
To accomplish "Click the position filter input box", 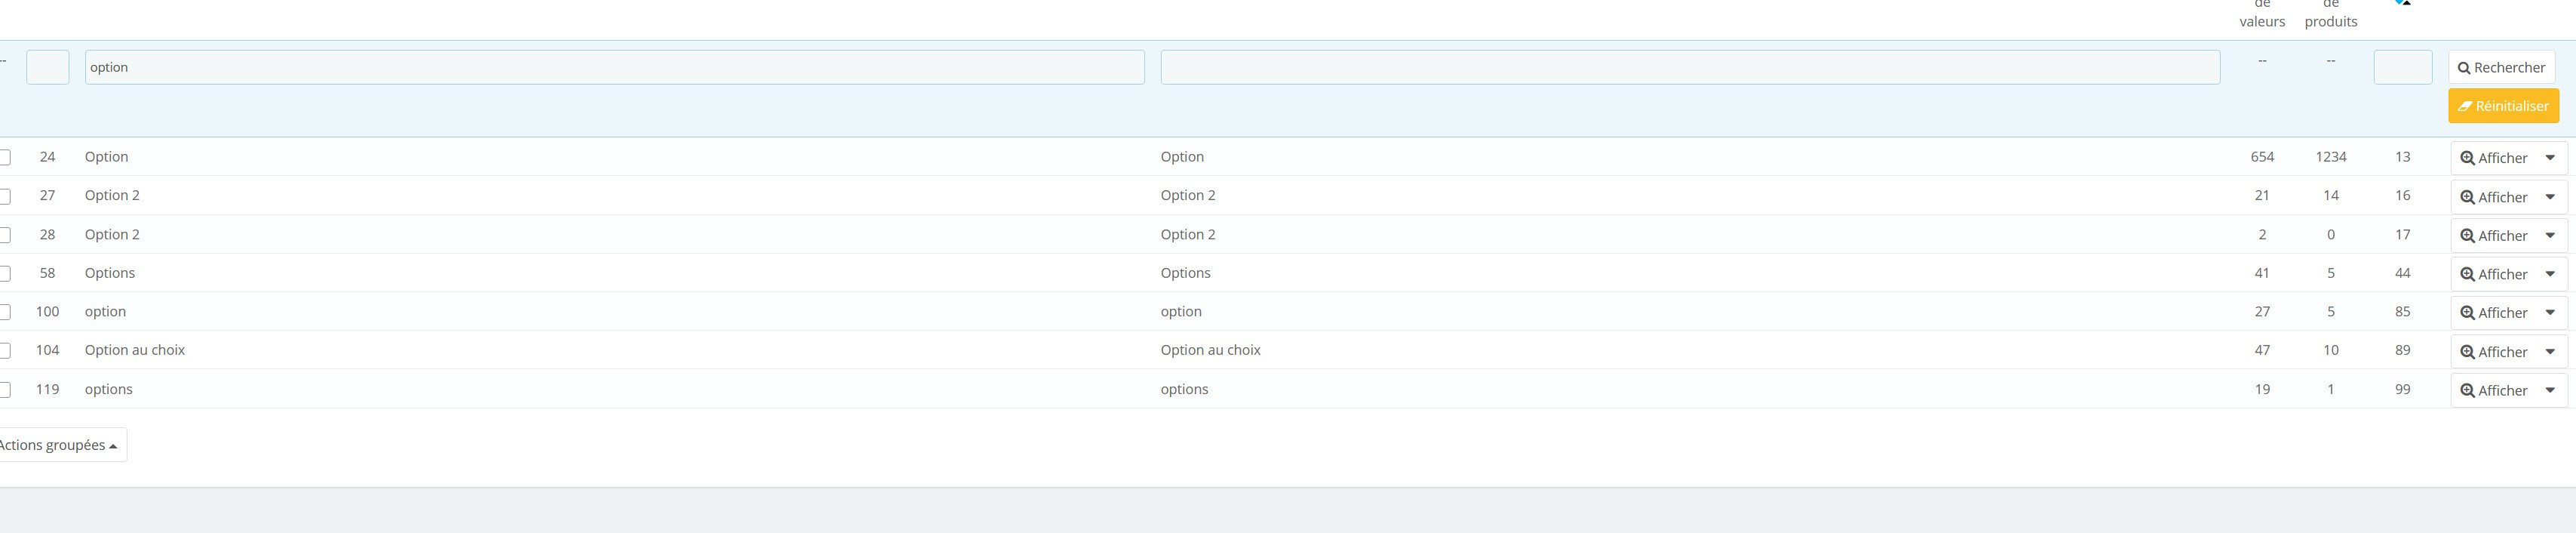I will tap(2402, 67).
